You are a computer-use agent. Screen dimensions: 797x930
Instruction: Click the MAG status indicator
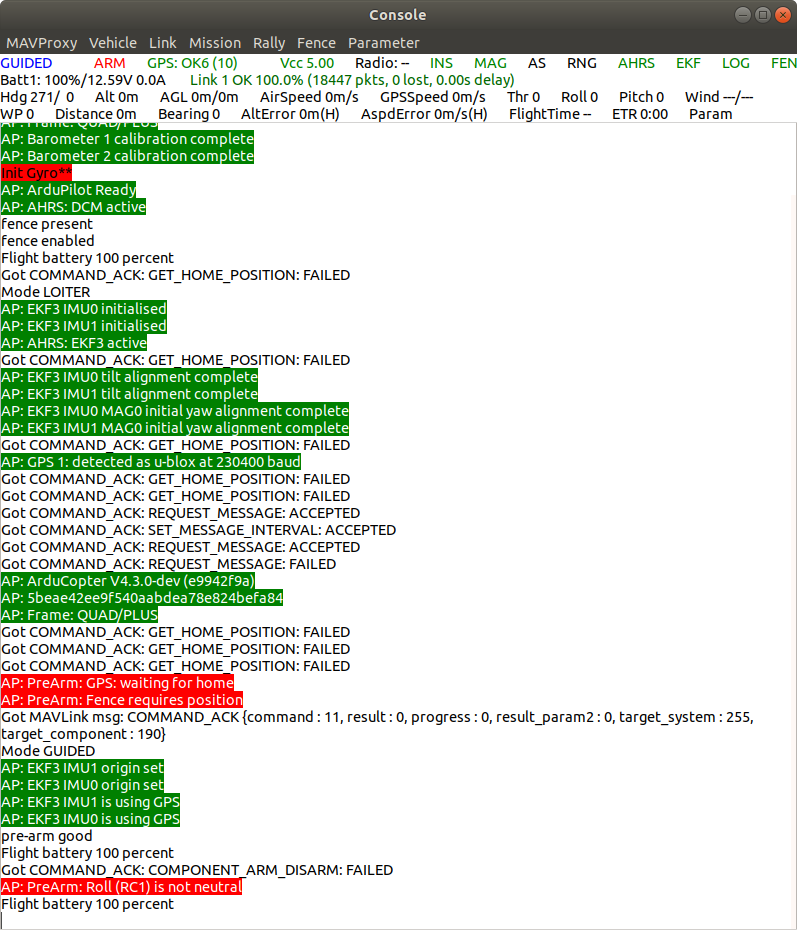coord(490,63)
